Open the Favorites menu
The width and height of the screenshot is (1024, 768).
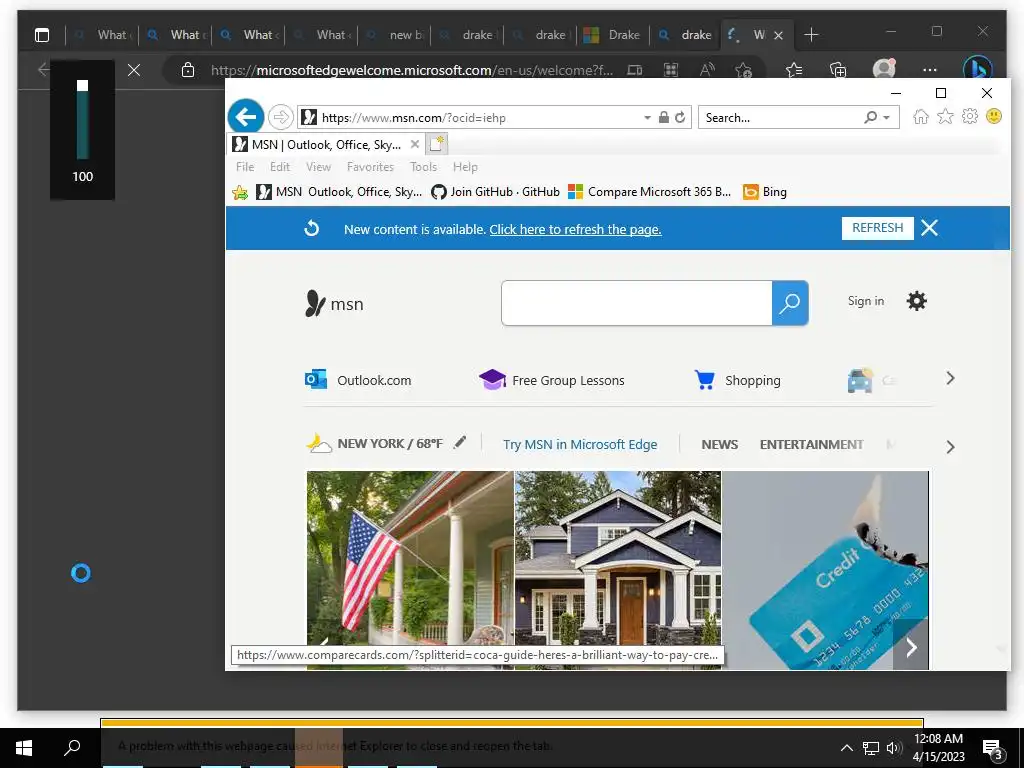pos(370,167)
